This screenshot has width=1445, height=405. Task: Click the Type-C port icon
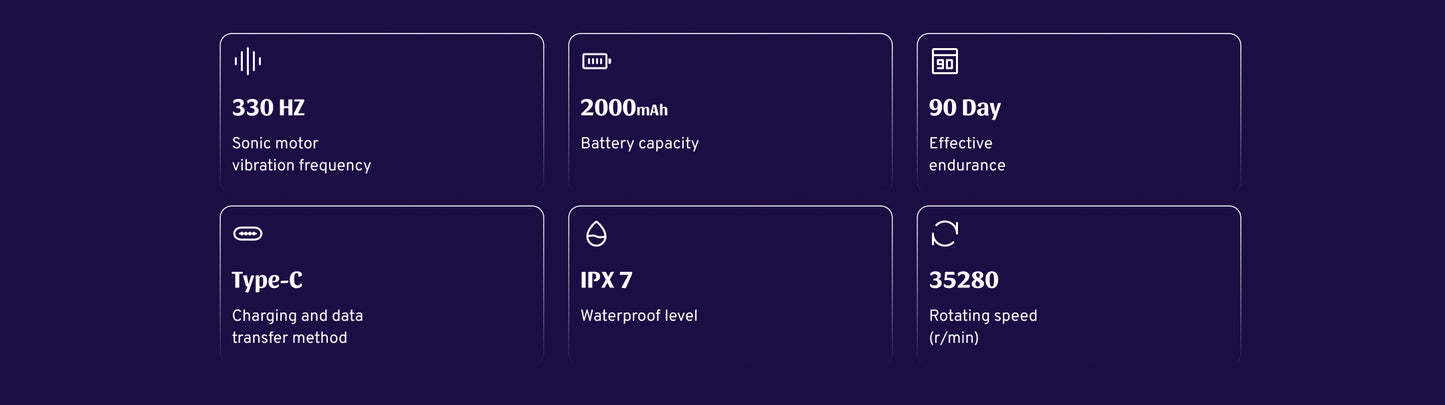247,234
